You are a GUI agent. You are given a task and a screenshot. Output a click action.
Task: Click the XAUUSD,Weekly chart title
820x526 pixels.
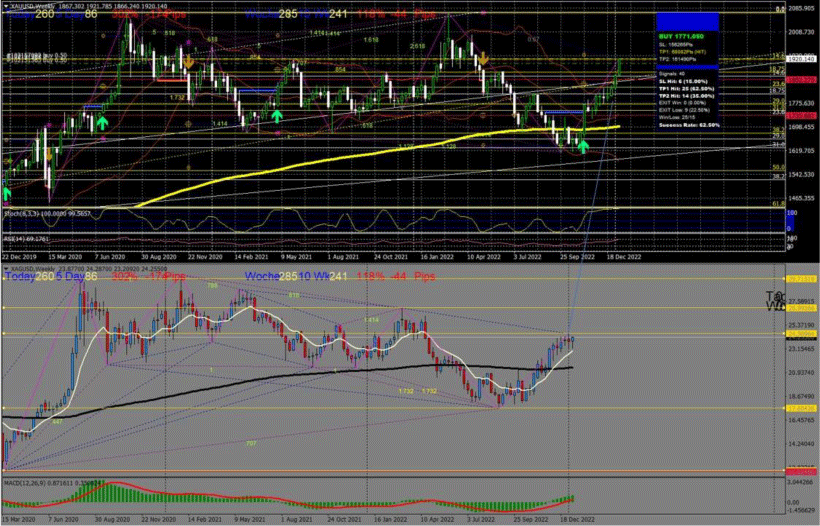tap(30, 5)
